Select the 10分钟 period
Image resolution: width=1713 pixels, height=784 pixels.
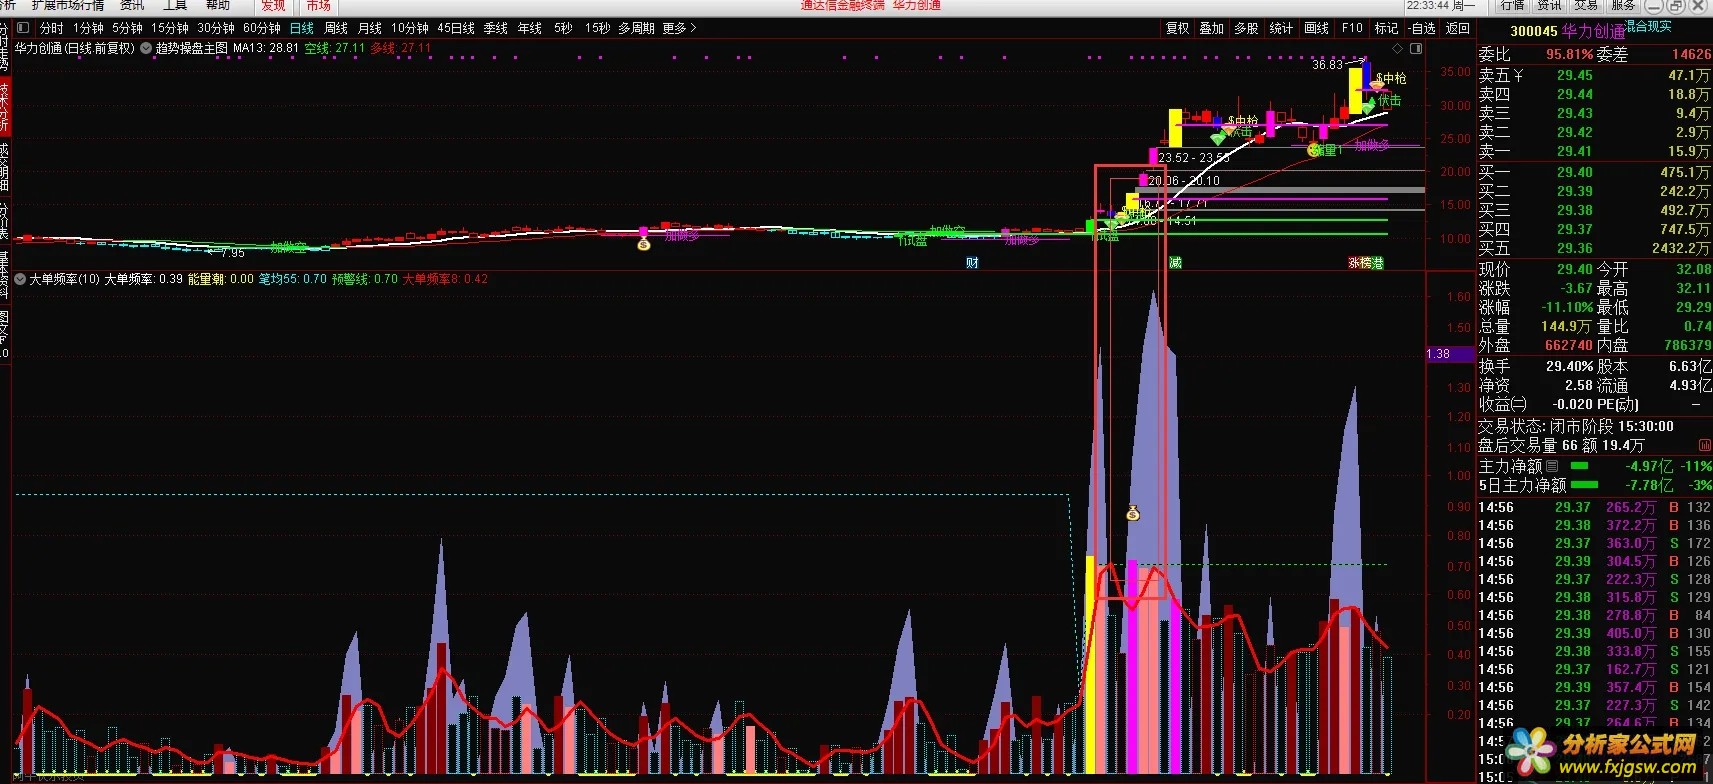[x=410, y=28]
